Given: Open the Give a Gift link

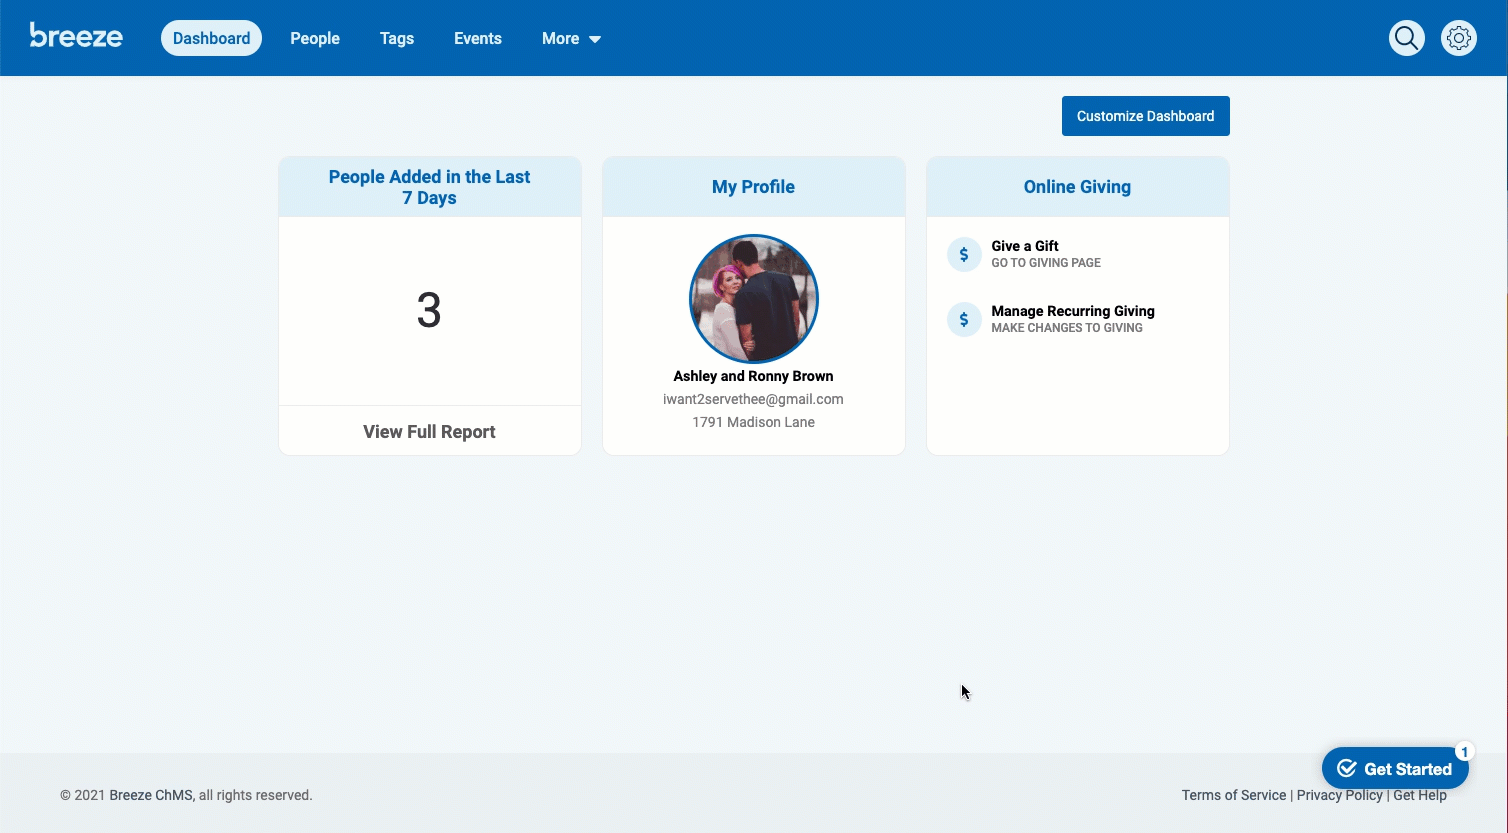Looking at the screenshot, I should tap(1025, 246).
